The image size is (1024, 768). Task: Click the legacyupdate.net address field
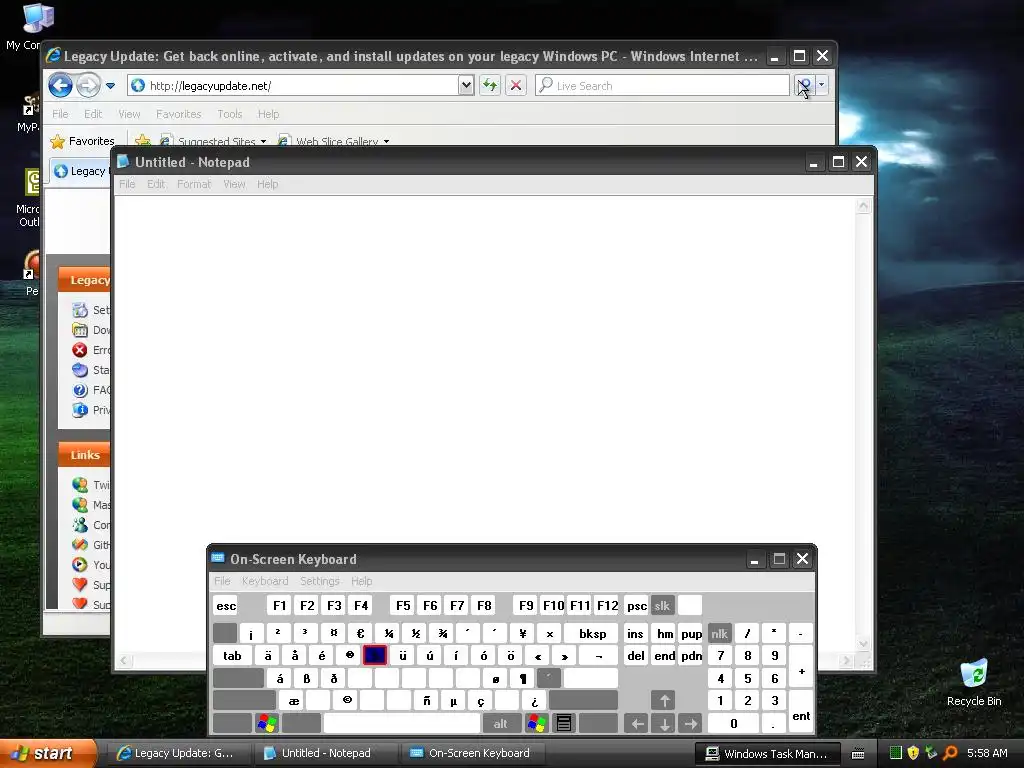tap(293, 86)
